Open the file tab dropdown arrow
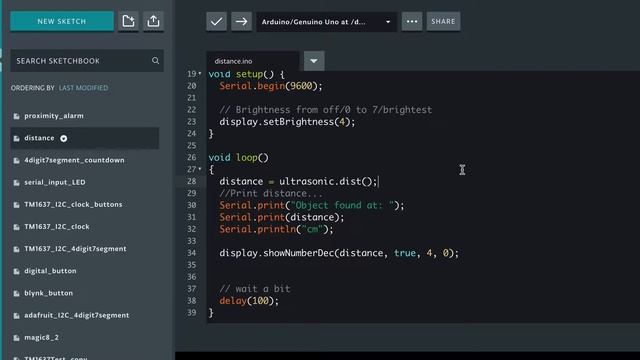The image size is (640, 360). pos(314,61)
